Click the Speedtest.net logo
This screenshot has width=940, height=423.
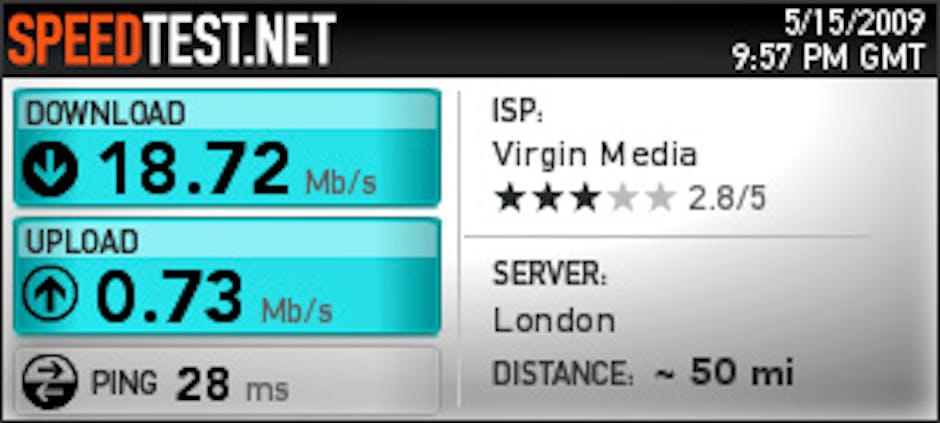tap(170, 39)
